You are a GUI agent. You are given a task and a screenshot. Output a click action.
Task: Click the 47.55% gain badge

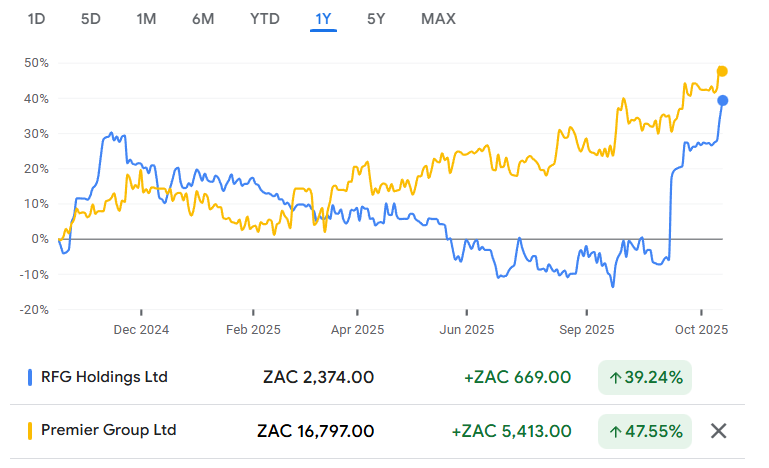pos(645,431)
